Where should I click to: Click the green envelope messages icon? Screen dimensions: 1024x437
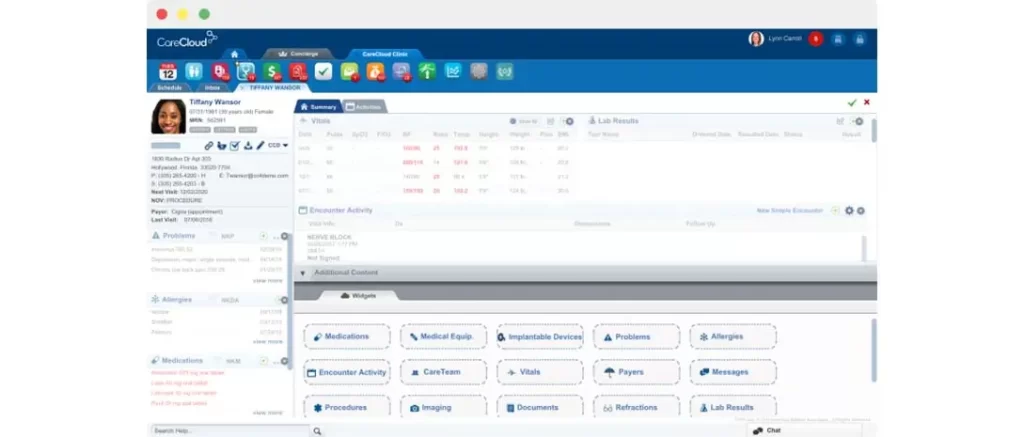349,71
